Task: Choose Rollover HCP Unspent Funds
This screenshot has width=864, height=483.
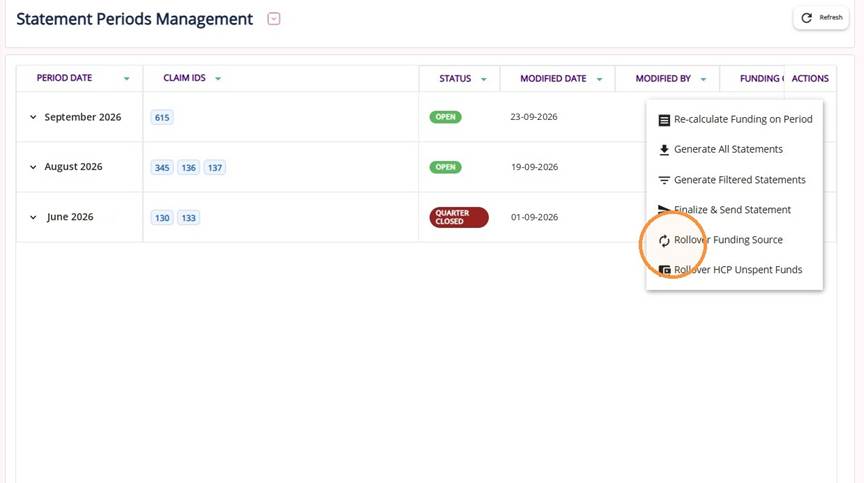Action: [x=735, y=270]
